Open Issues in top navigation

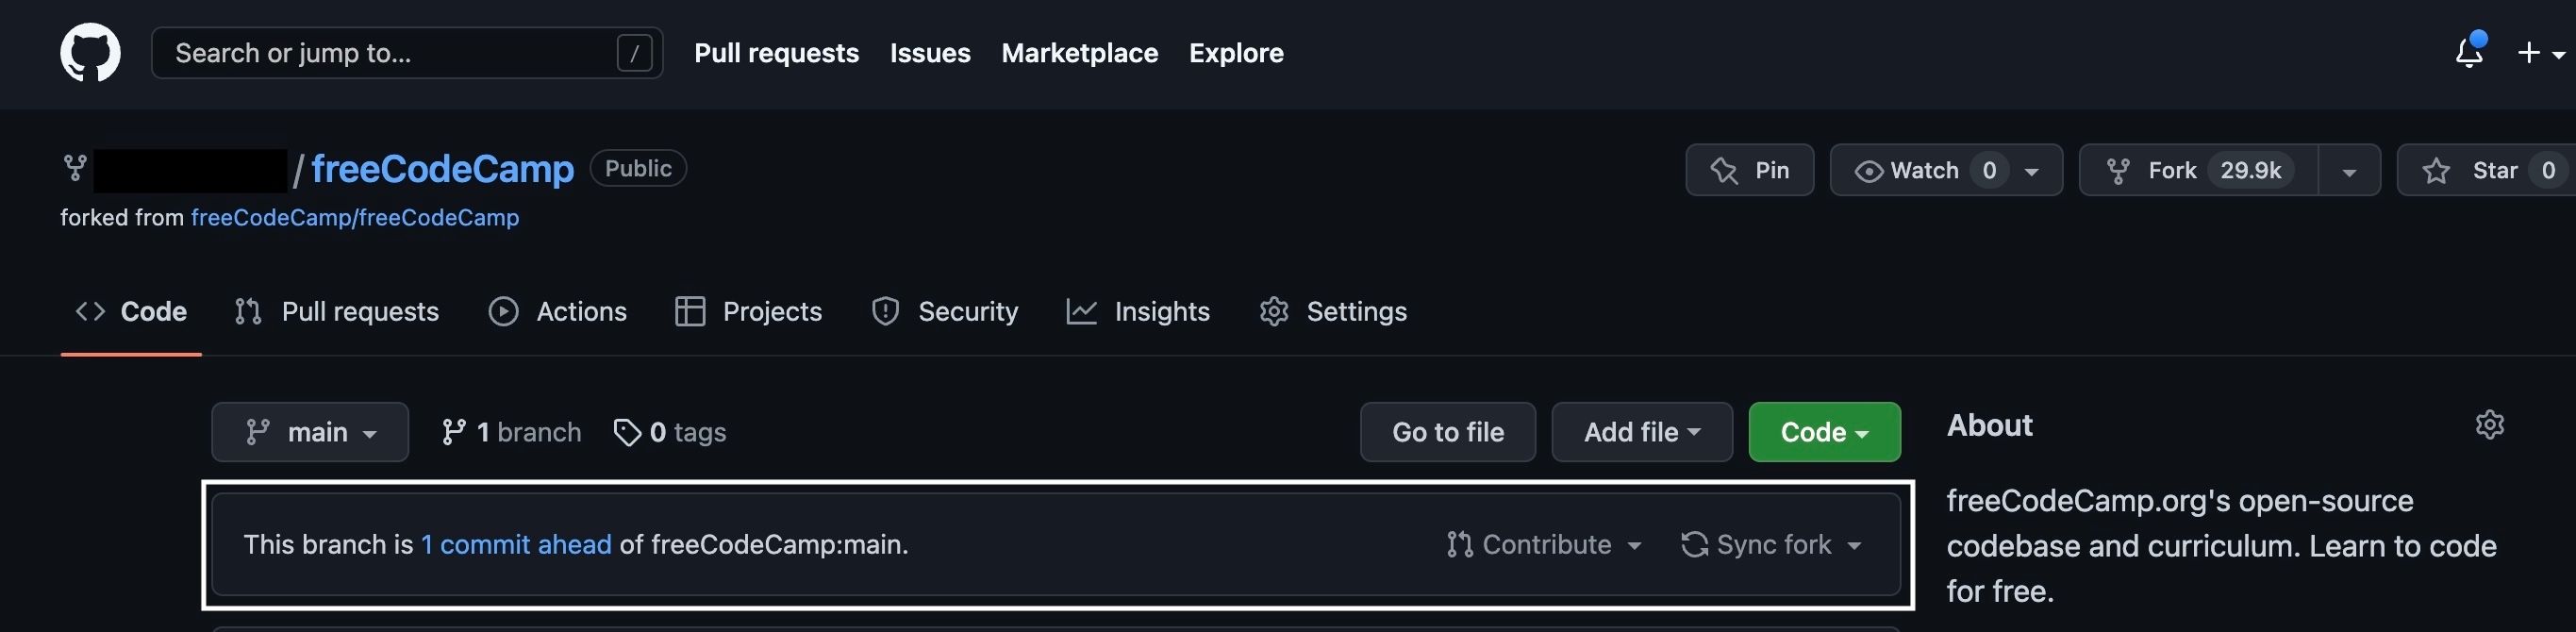point(930,53)
